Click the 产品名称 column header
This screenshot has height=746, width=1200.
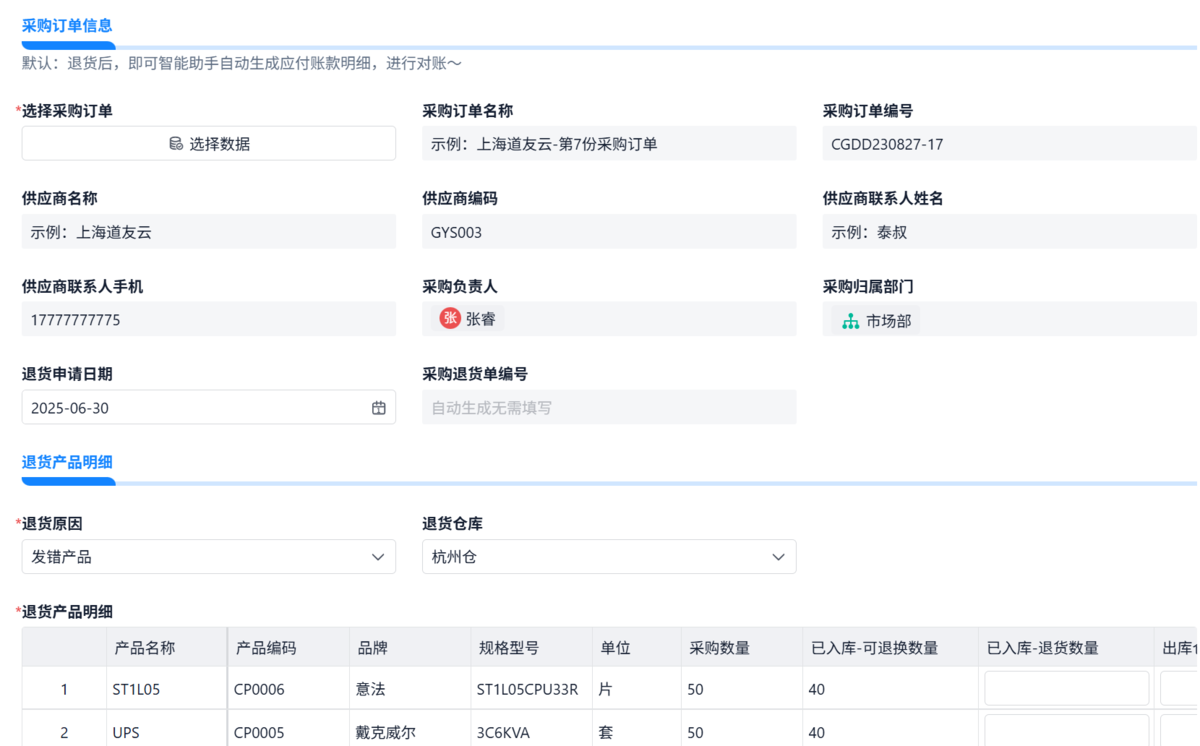tap(145, 648)
